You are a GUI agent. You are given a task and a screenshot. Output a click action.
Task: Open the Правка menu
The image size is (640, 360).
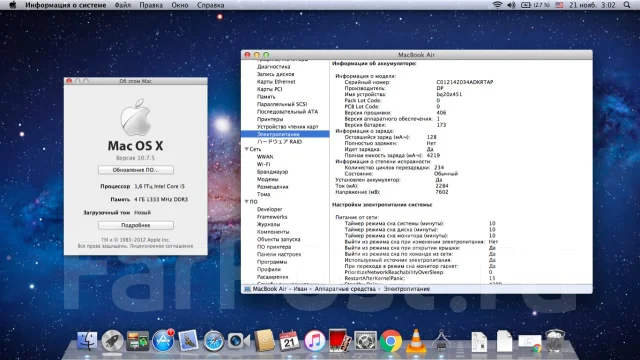coord(151,5)
